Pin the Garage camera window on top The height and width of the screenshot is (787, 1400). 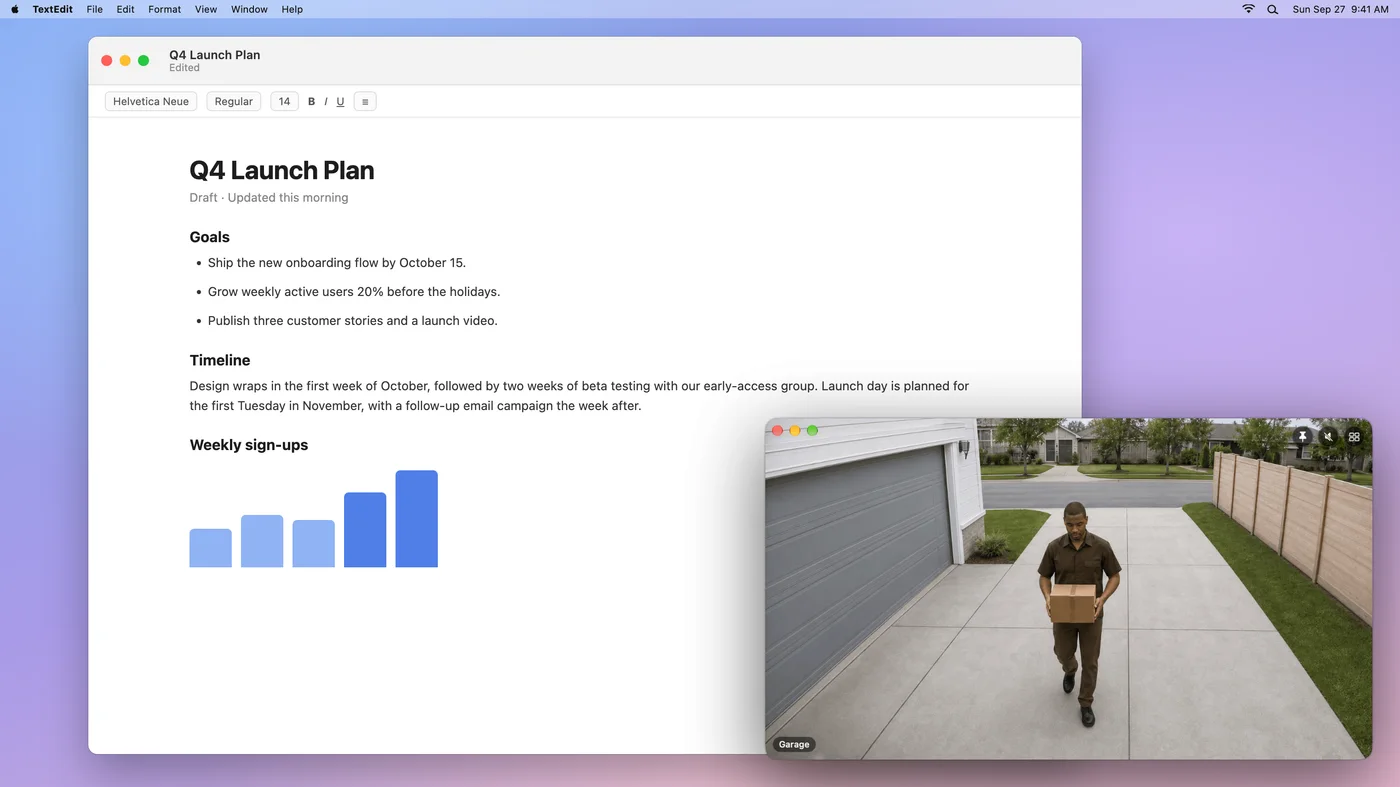(x=1302, y=437)
